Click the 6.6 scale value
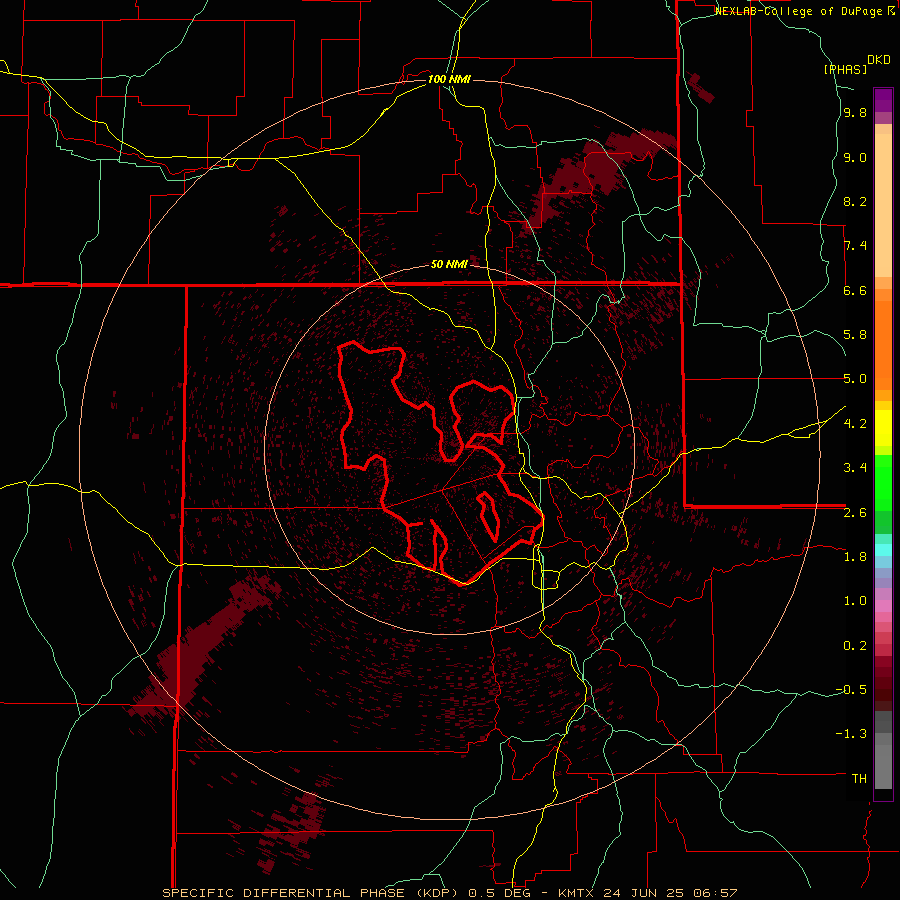Image resolution: width=900 pixels, height=900 pixels. point(855,290)
